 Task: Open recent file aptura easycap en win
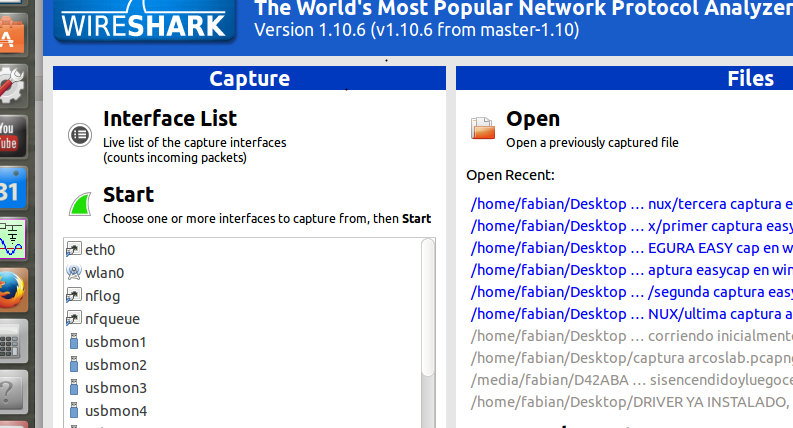[x=632, y=270]
